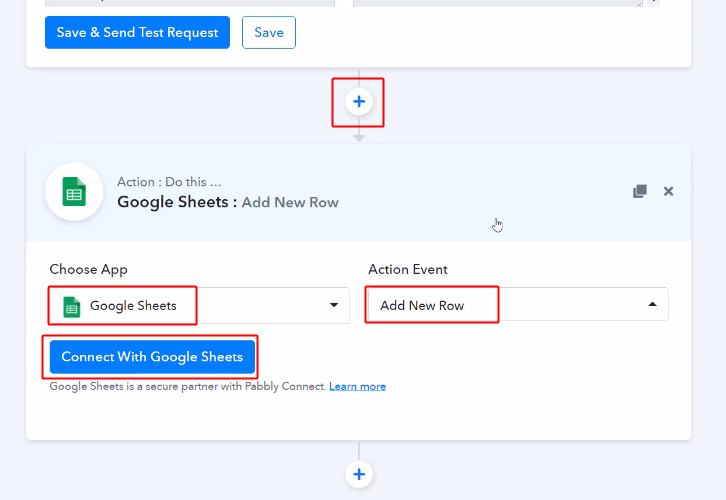
Task: Add step via plus below Google Sheets action
Action: click(359, 474)
